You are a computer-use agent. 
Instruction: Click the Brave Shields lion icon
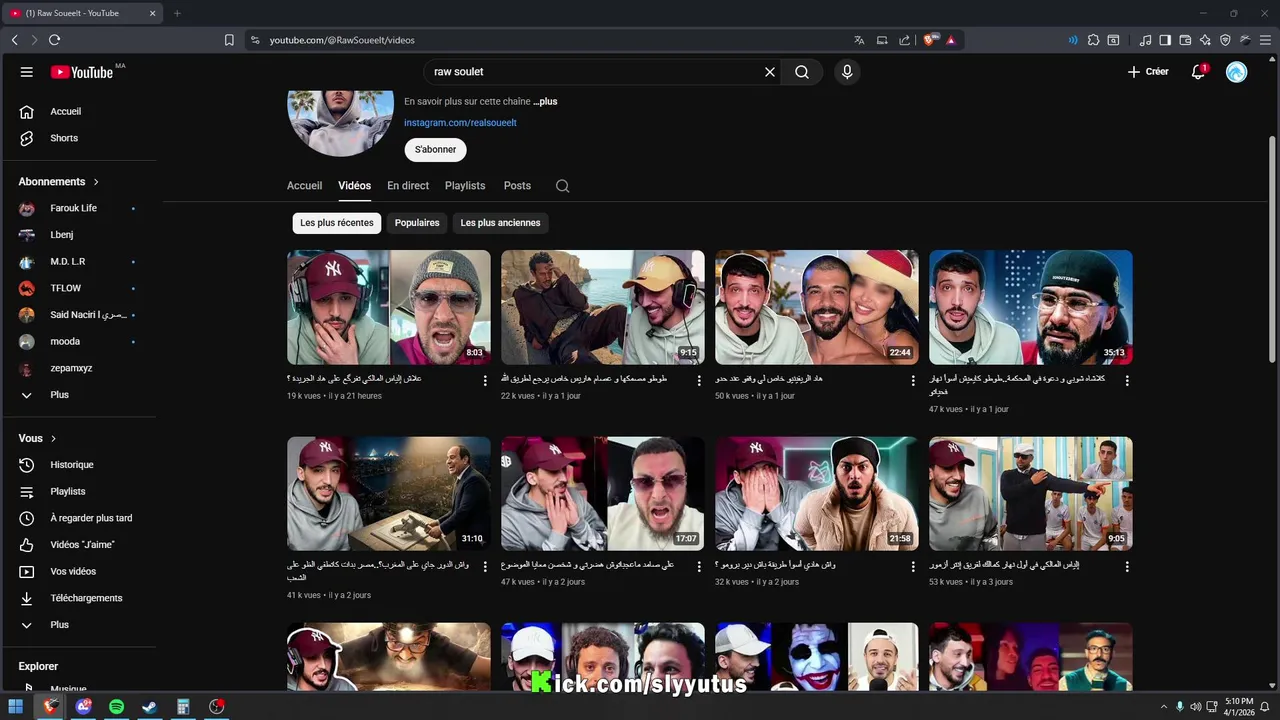tap(930, 40)
